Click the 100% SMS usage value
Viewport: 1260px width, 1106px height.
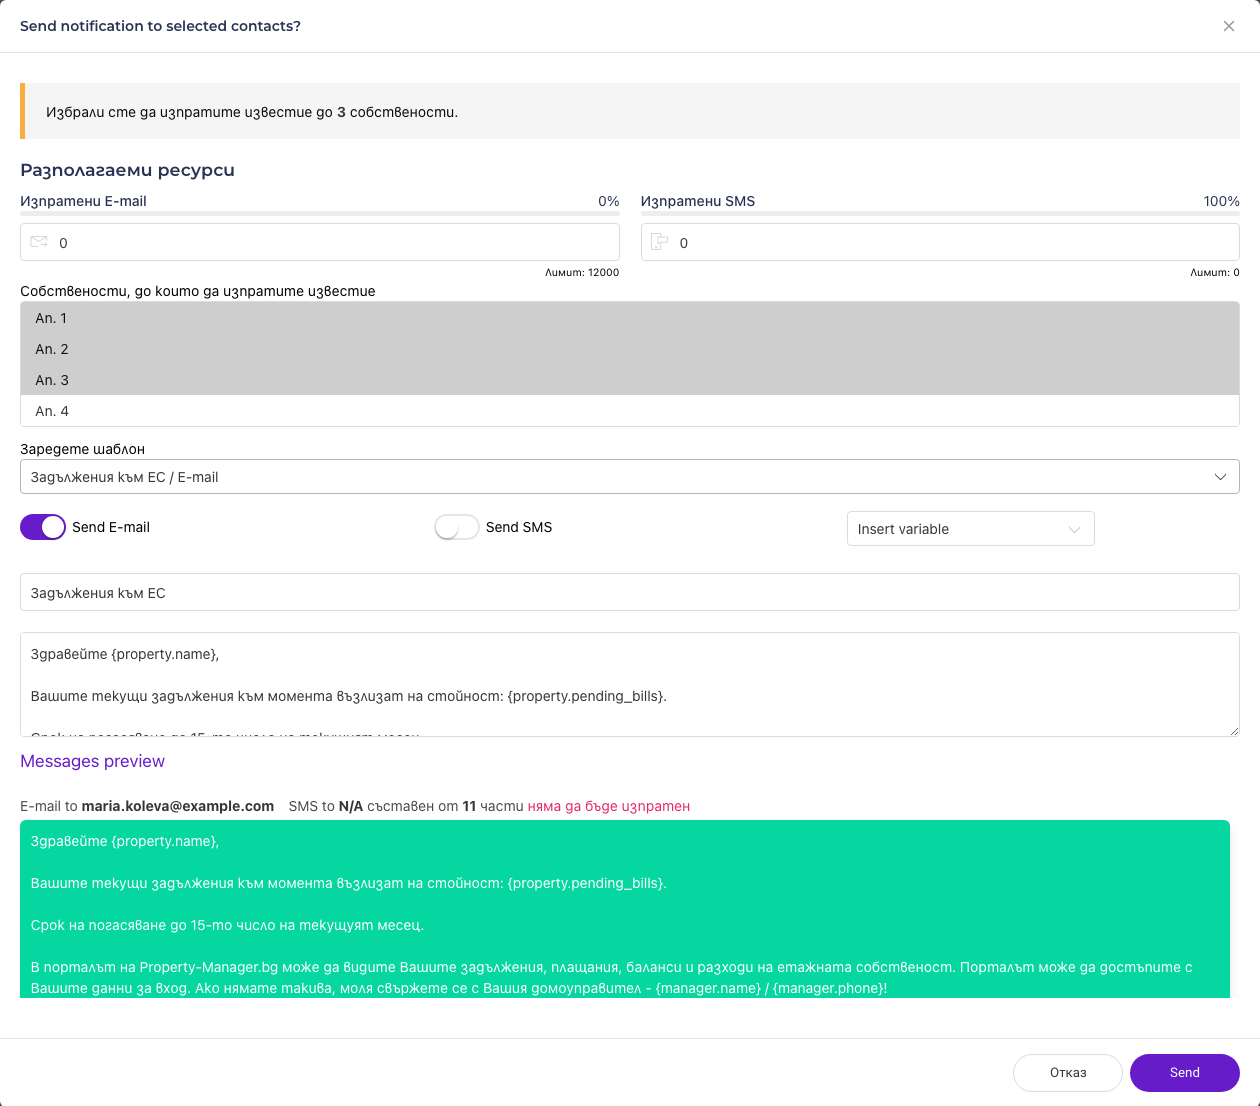(1222, 201)
